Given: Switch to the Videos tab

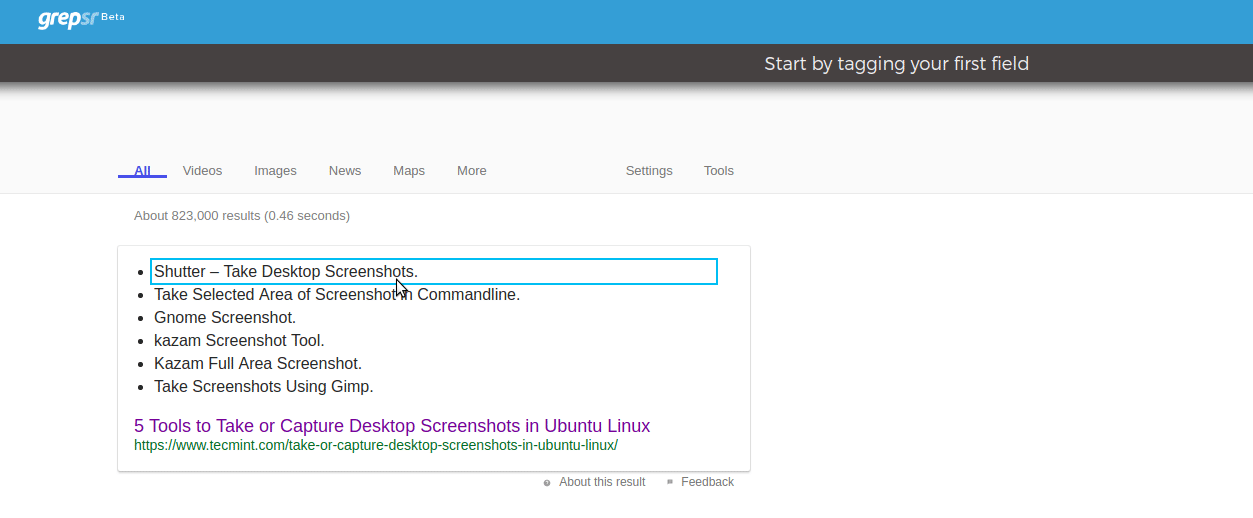Looking at the screenshot, I should click(202, 171).
